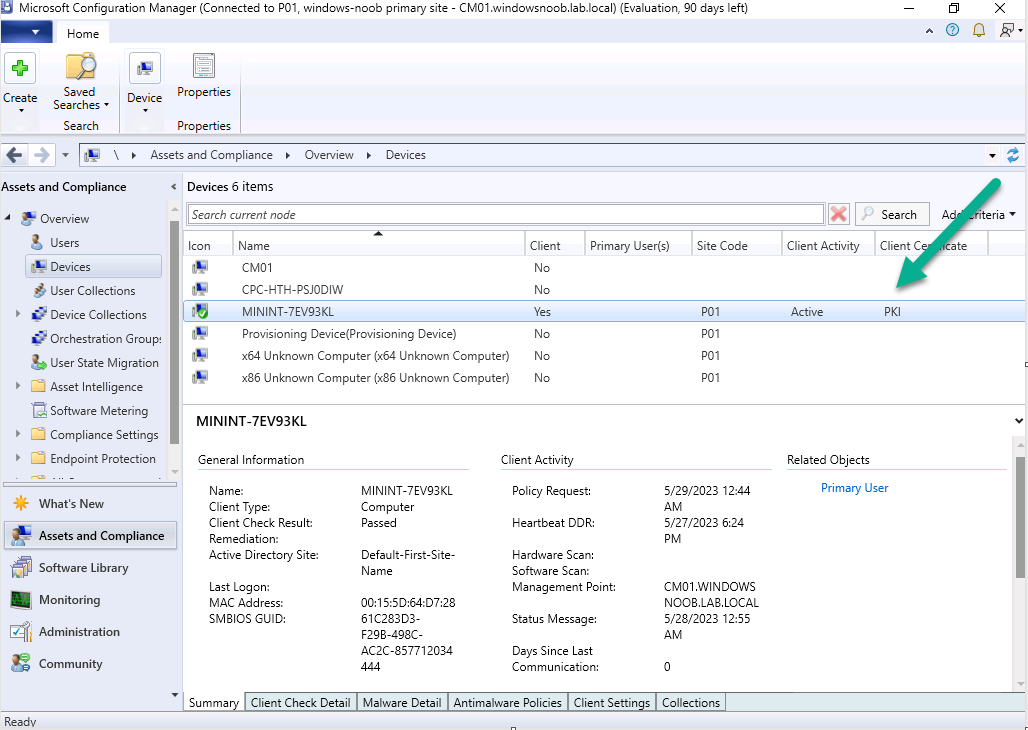The height and width of the screenshot is (730, 1028).
Task: Click the Device ribbon icon
Action: 144,68
